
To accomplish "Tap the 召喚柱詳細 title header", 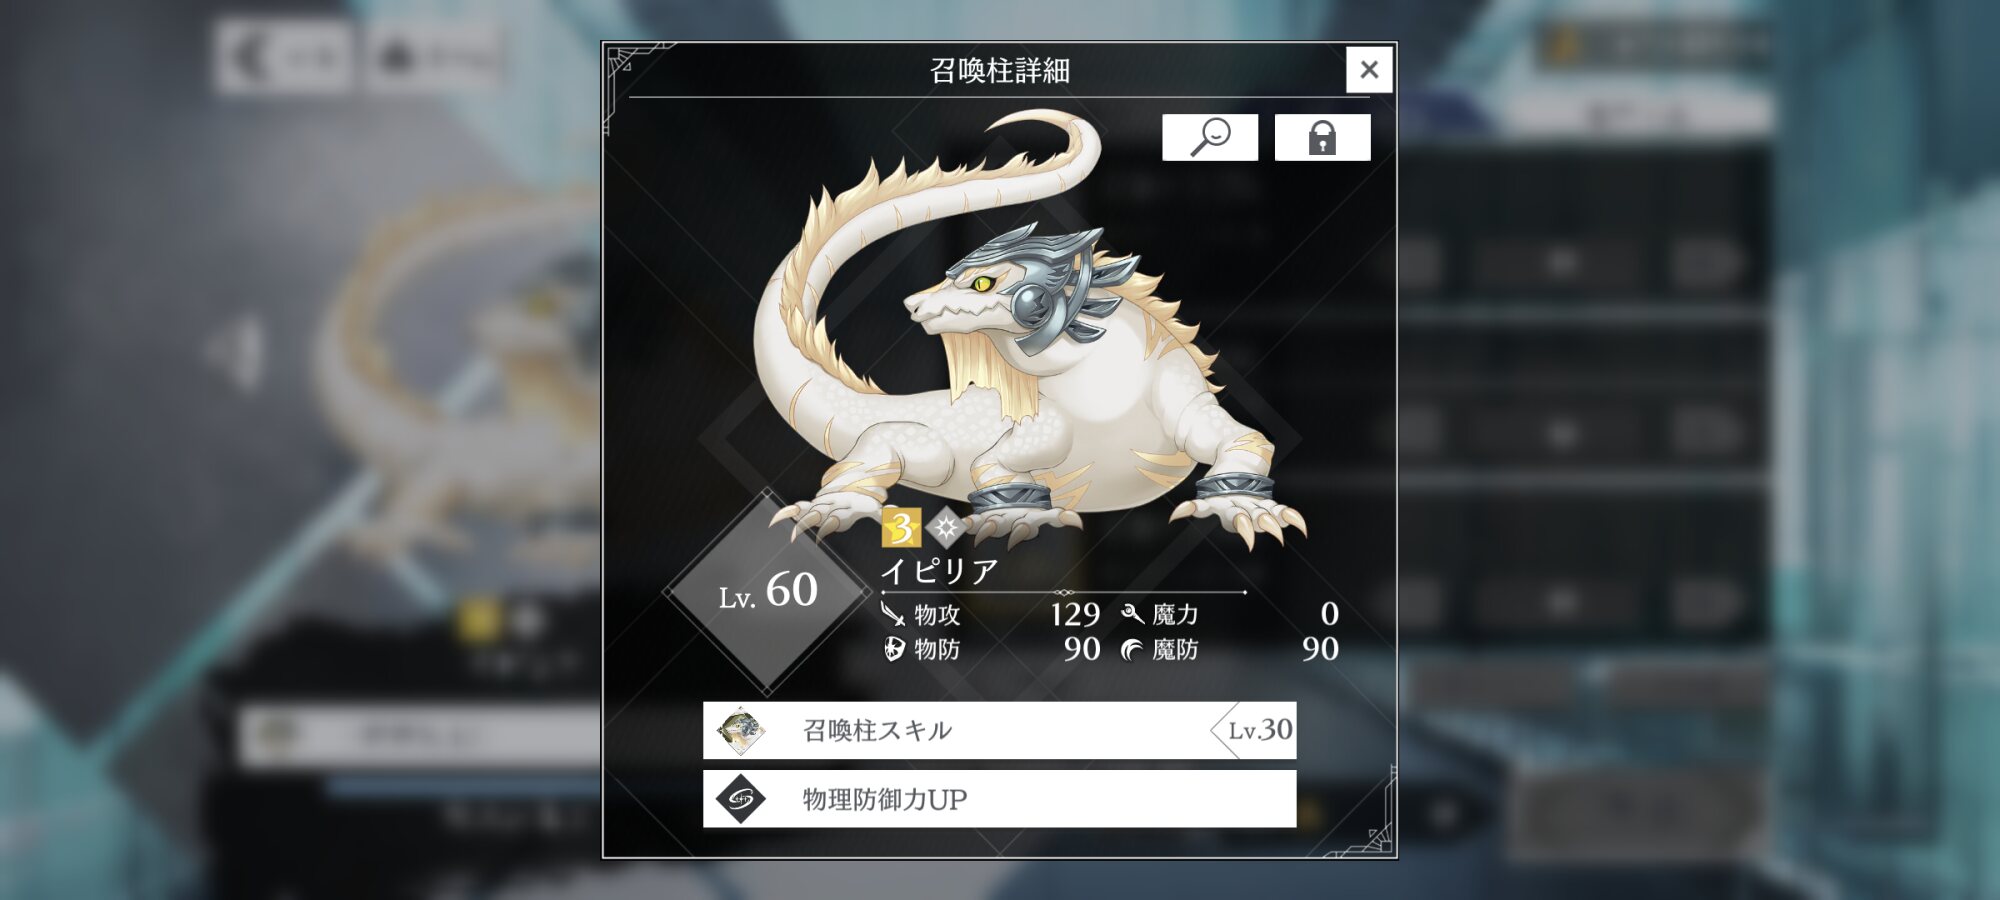I will 1000,70.
